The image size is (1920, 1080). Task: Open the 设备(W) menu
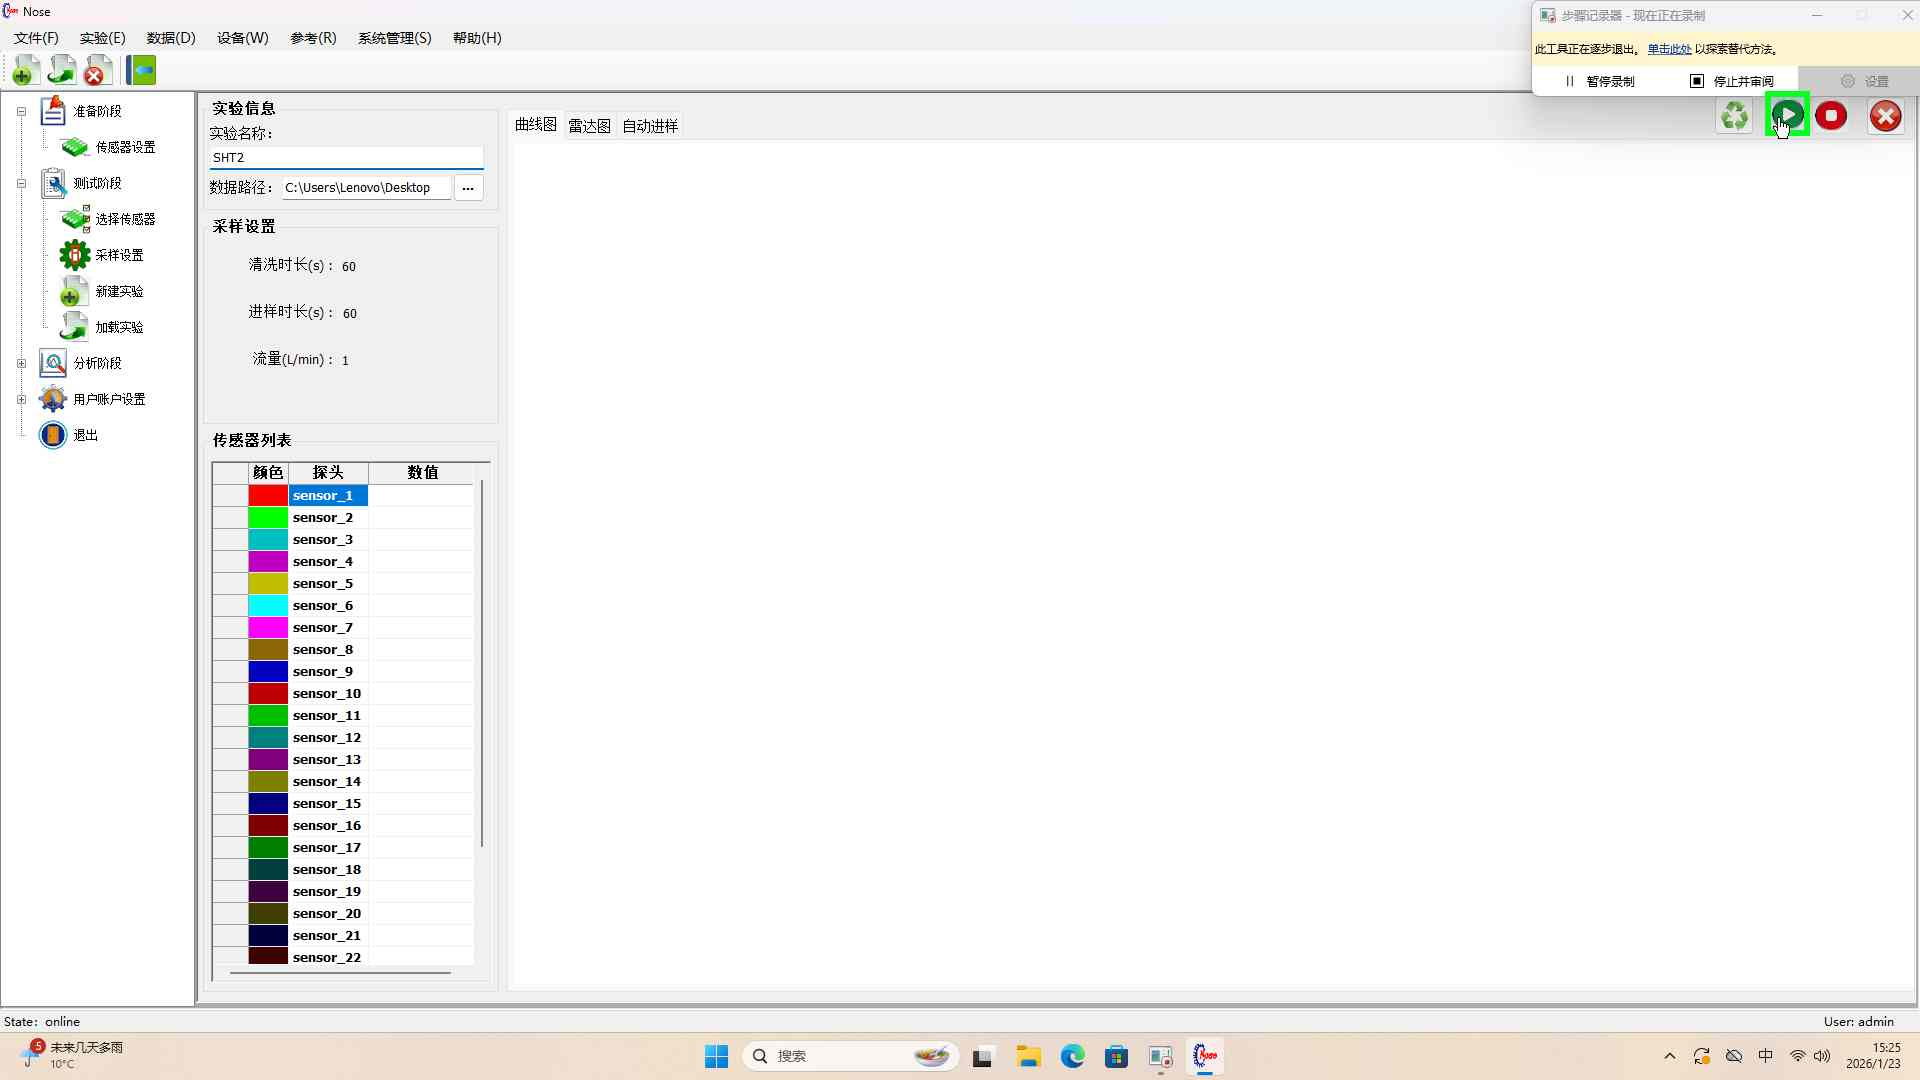click(242, 38)
